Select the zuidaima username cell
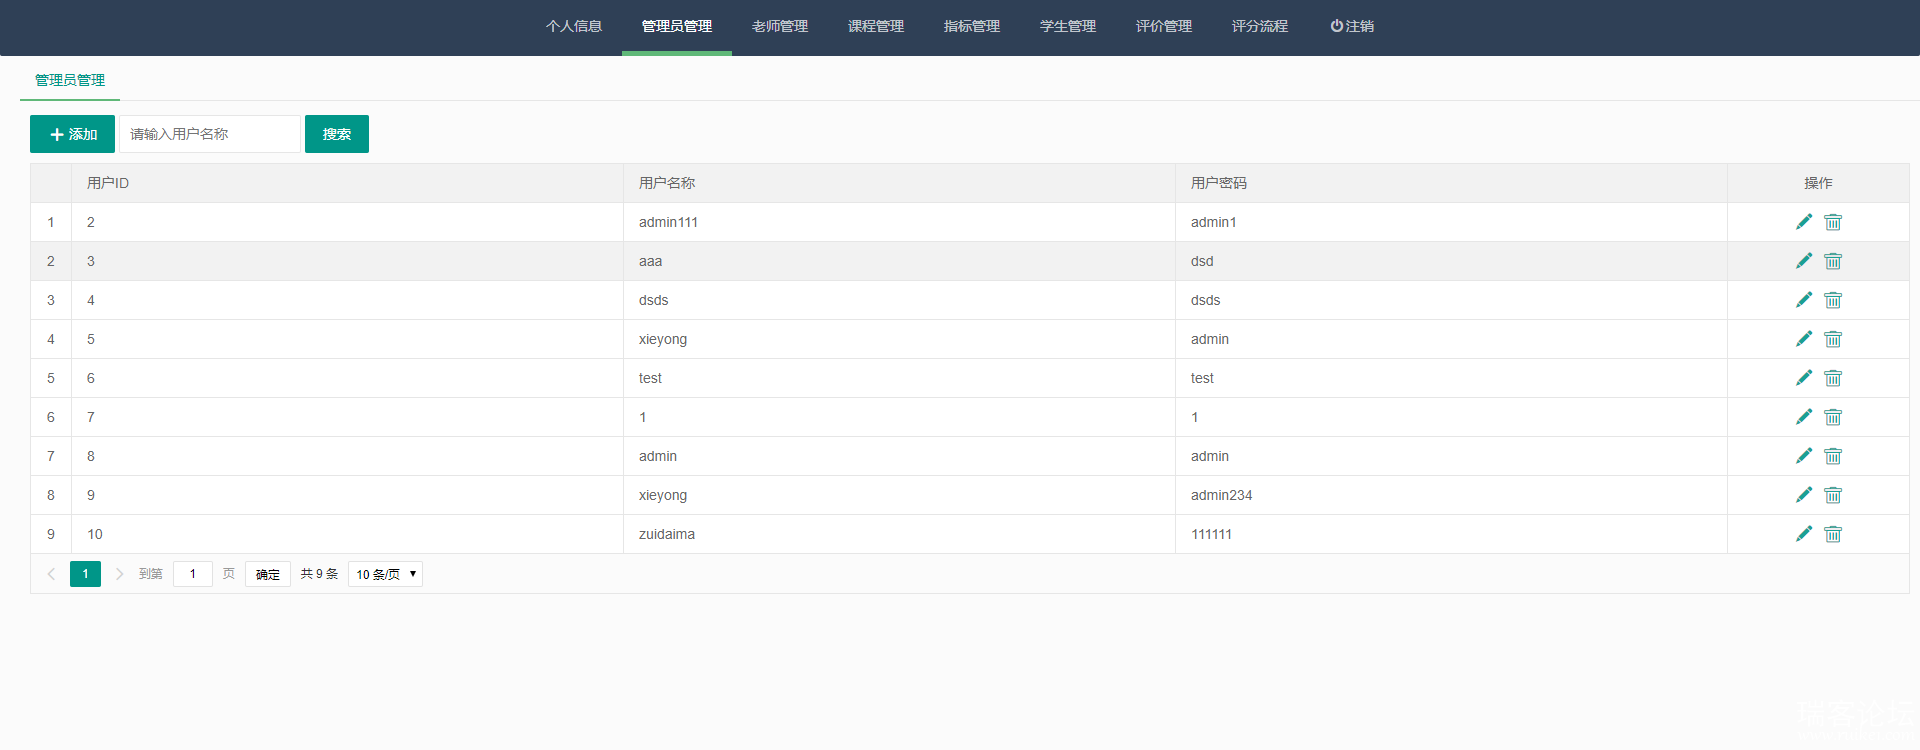Screen dimensions: 1920x750 click(899, 534)
